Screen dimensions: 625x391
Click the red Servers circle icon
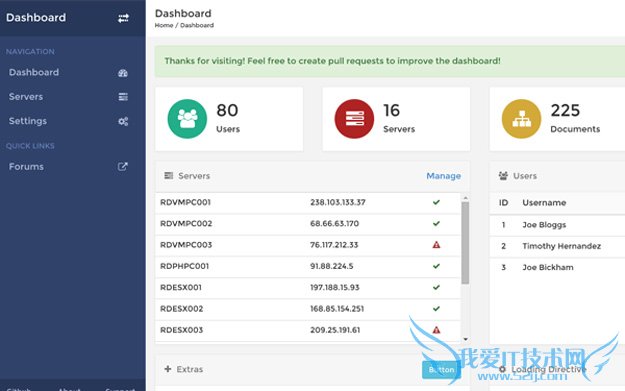click(x=354, y=119)
